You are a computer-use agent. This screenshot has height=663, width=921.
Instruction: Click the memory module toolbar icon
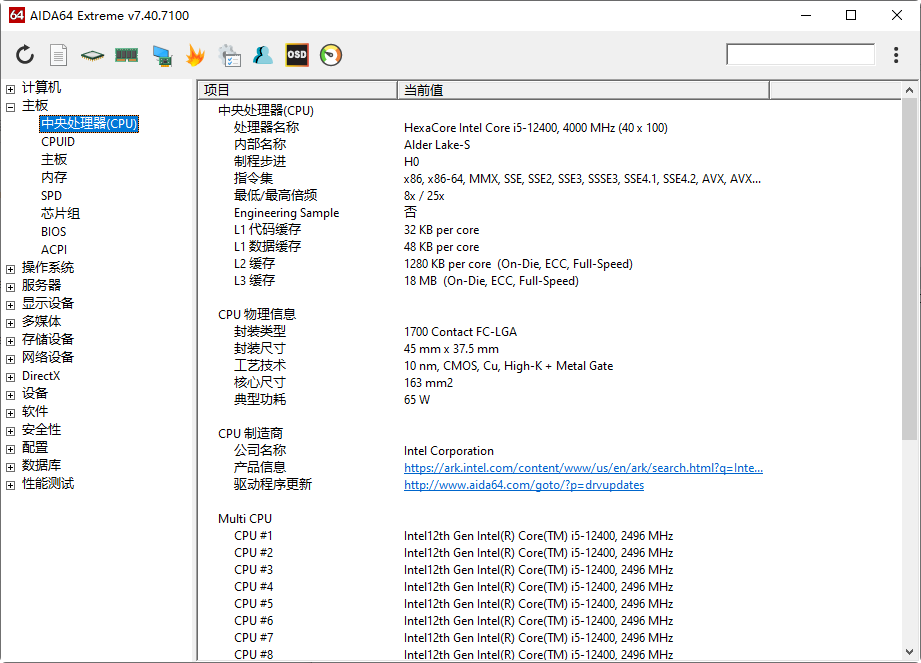click(126, 55)
